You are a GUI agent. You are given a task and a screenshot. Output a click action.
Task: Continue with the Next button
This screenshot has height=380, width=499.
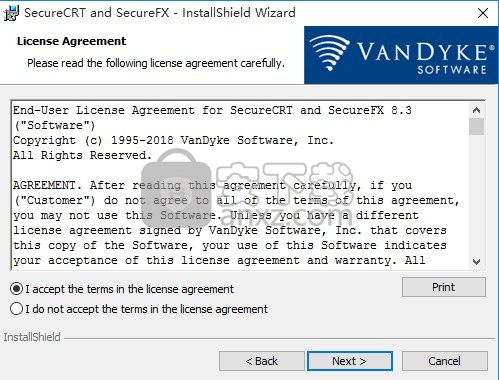(350, 361)
